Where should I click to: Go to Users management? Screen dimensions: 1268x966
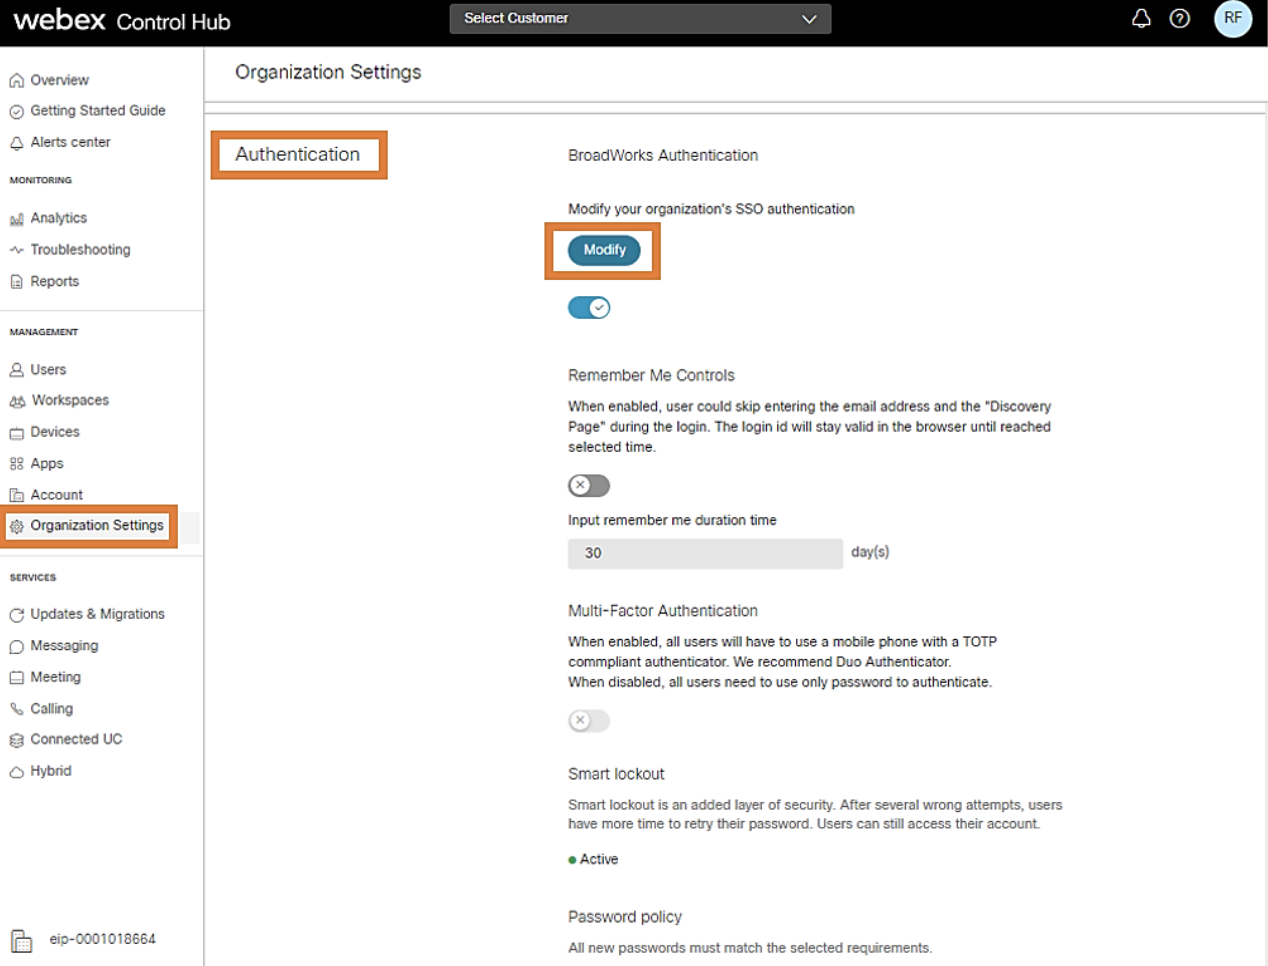click(48, 370)
